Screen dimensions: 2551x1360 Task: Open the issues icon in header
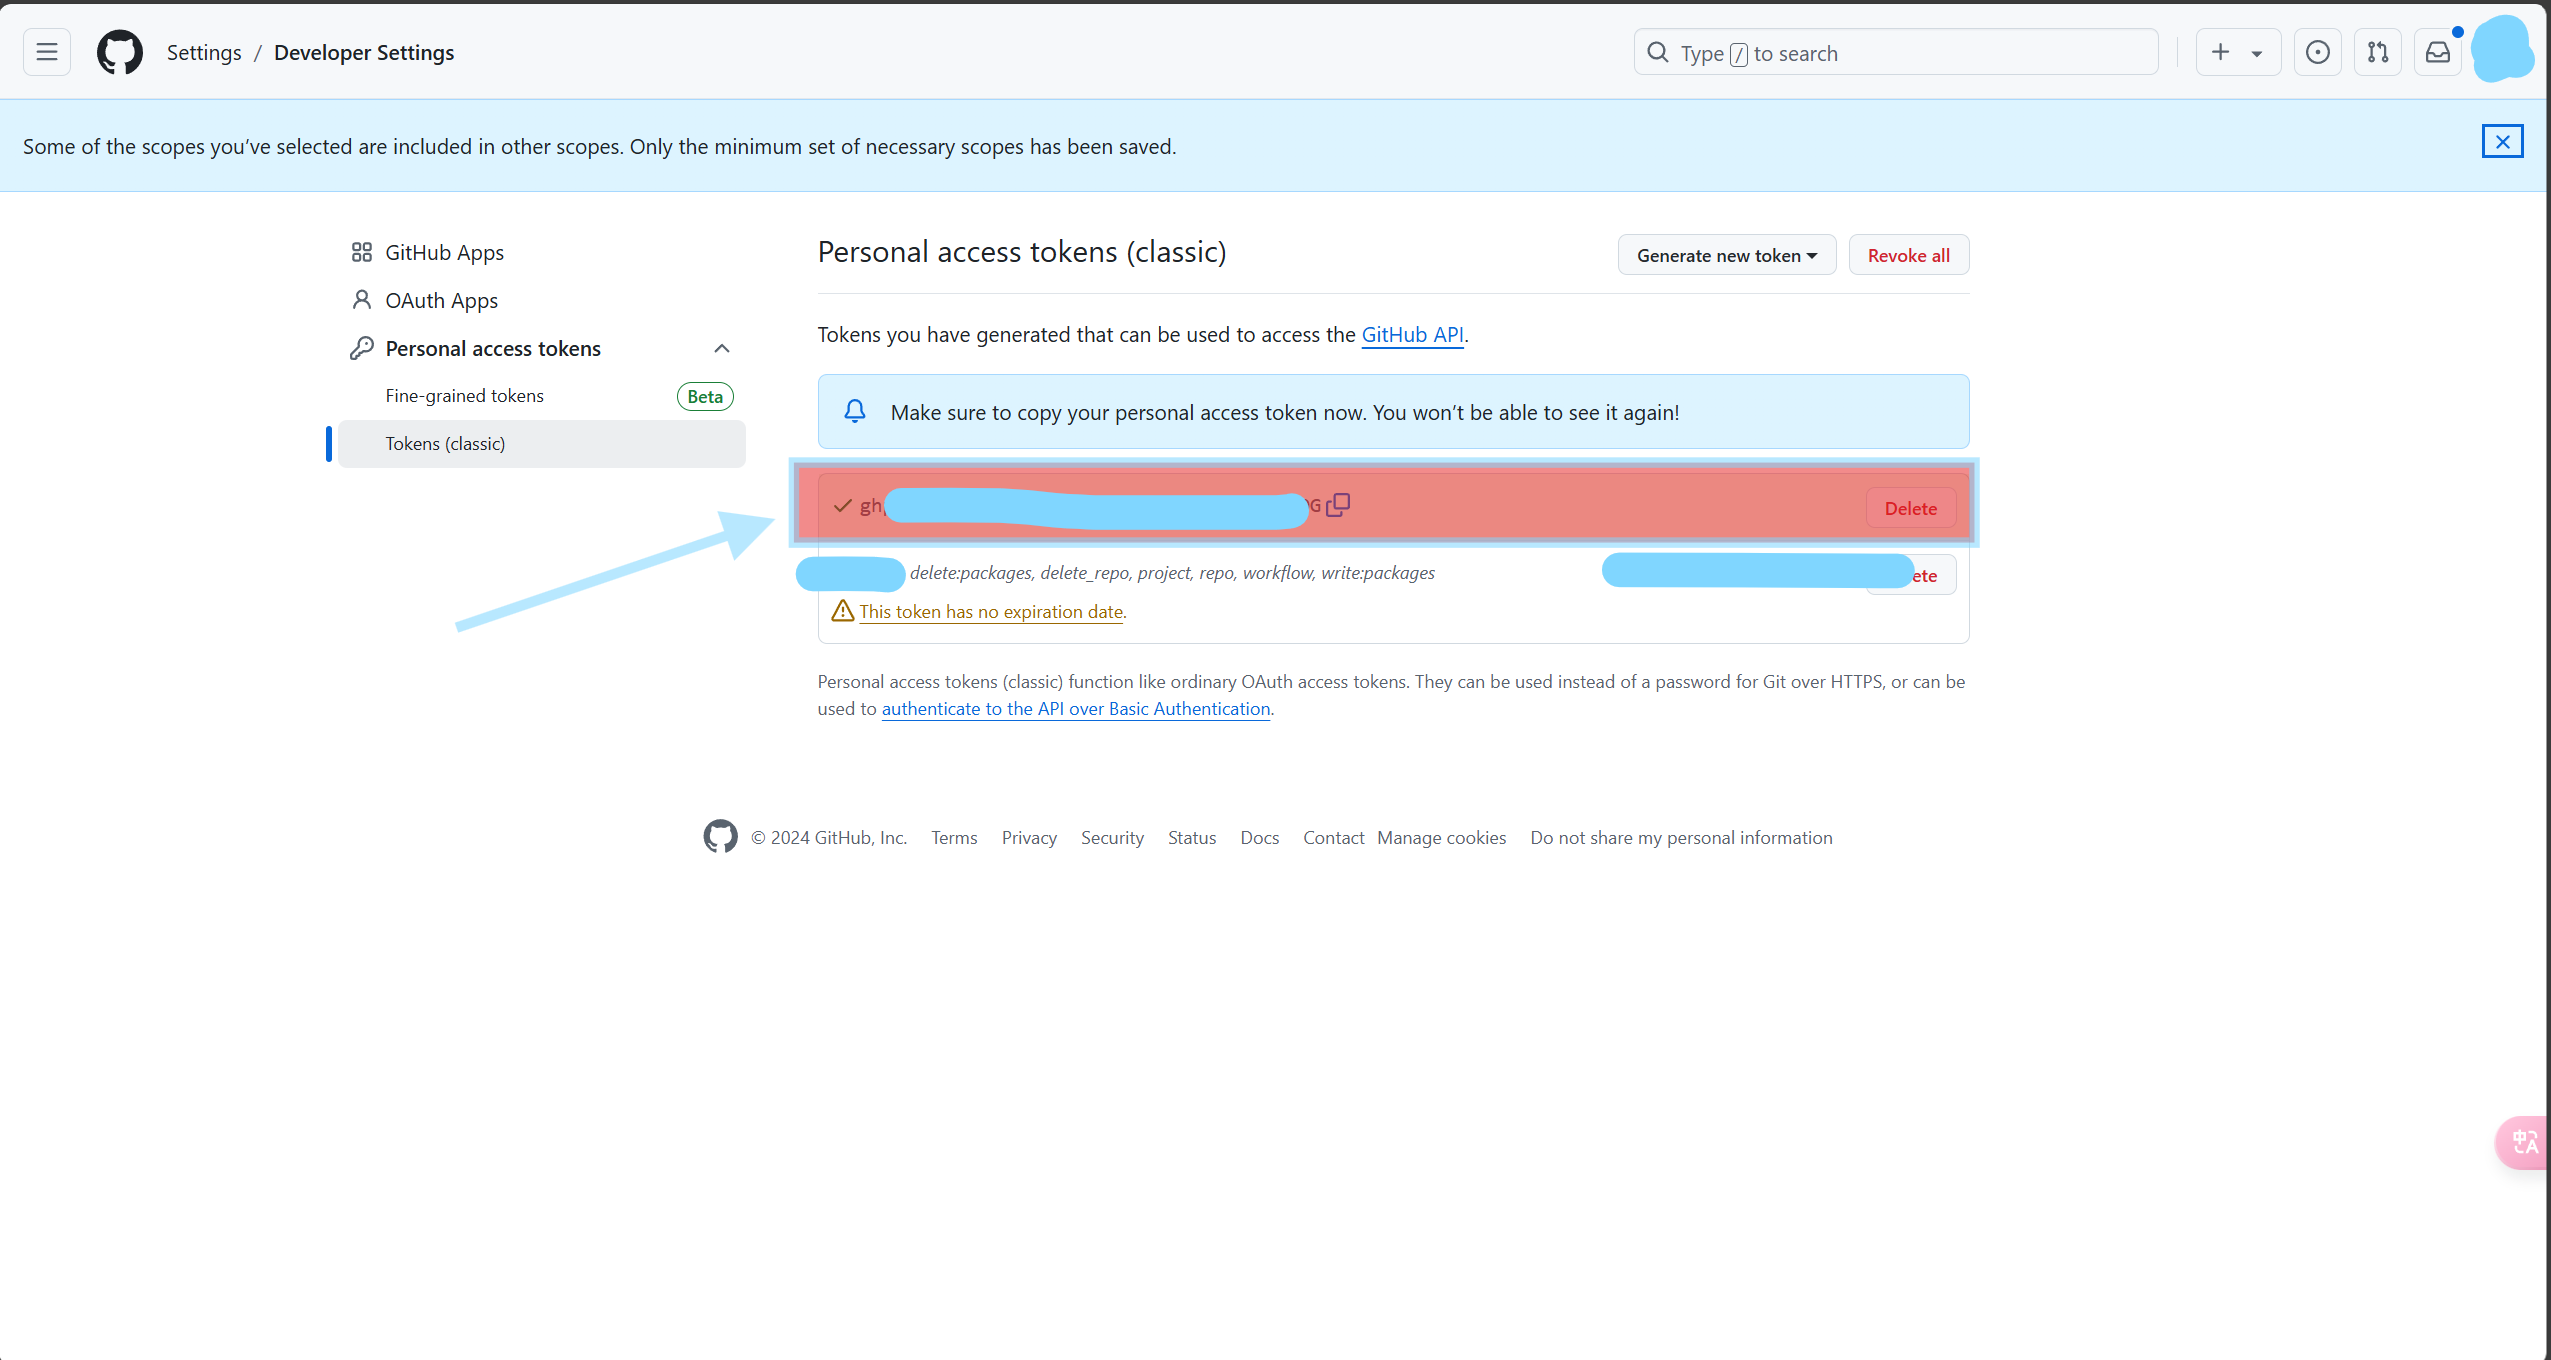click(x=2317, y=52)
